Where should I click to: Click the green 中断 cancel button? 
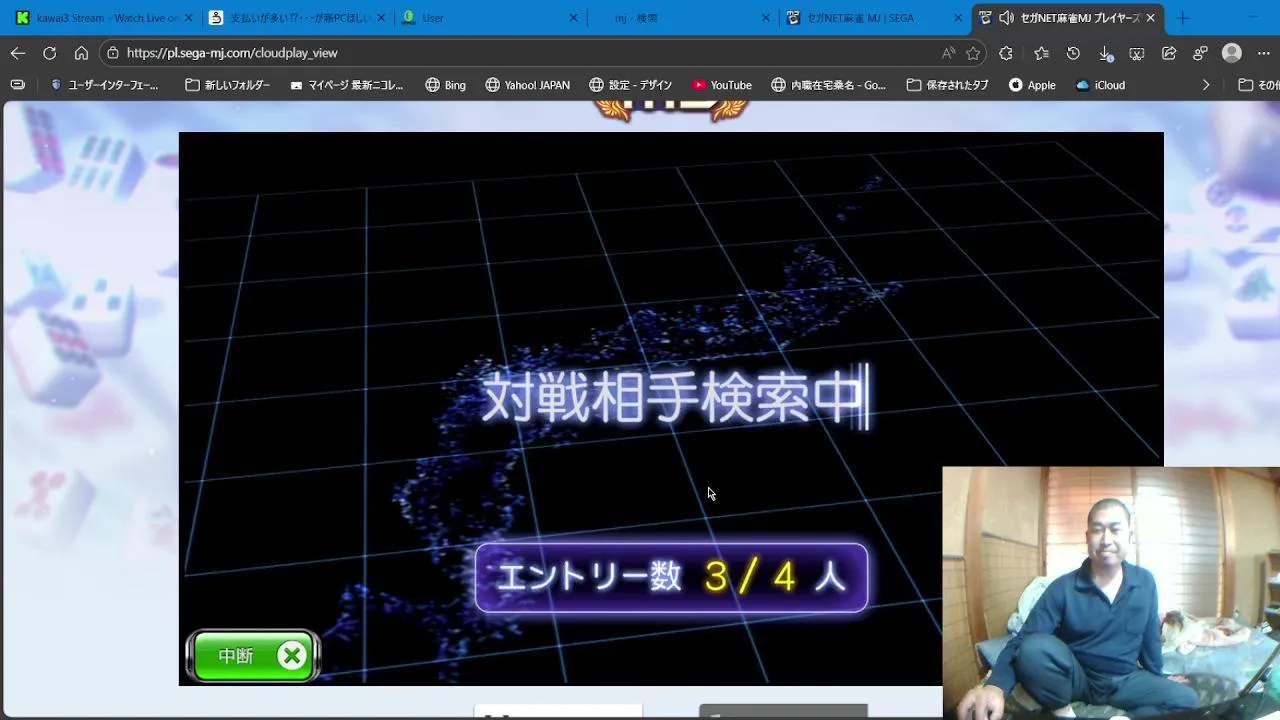click(x=253, y=656)
